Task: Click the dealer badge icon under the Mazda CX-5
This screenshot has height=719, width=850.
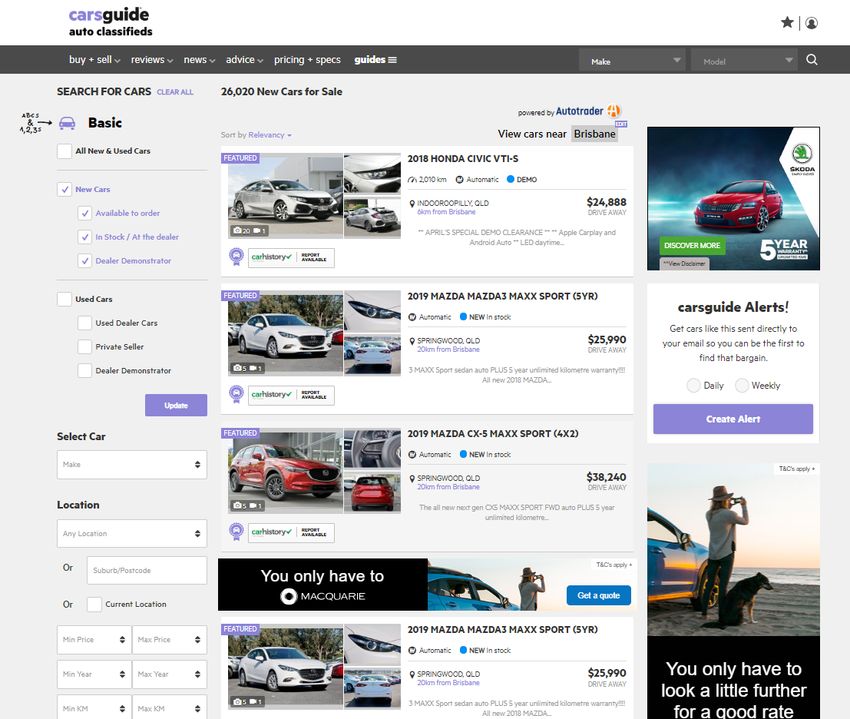Action: tap(236, 531)
